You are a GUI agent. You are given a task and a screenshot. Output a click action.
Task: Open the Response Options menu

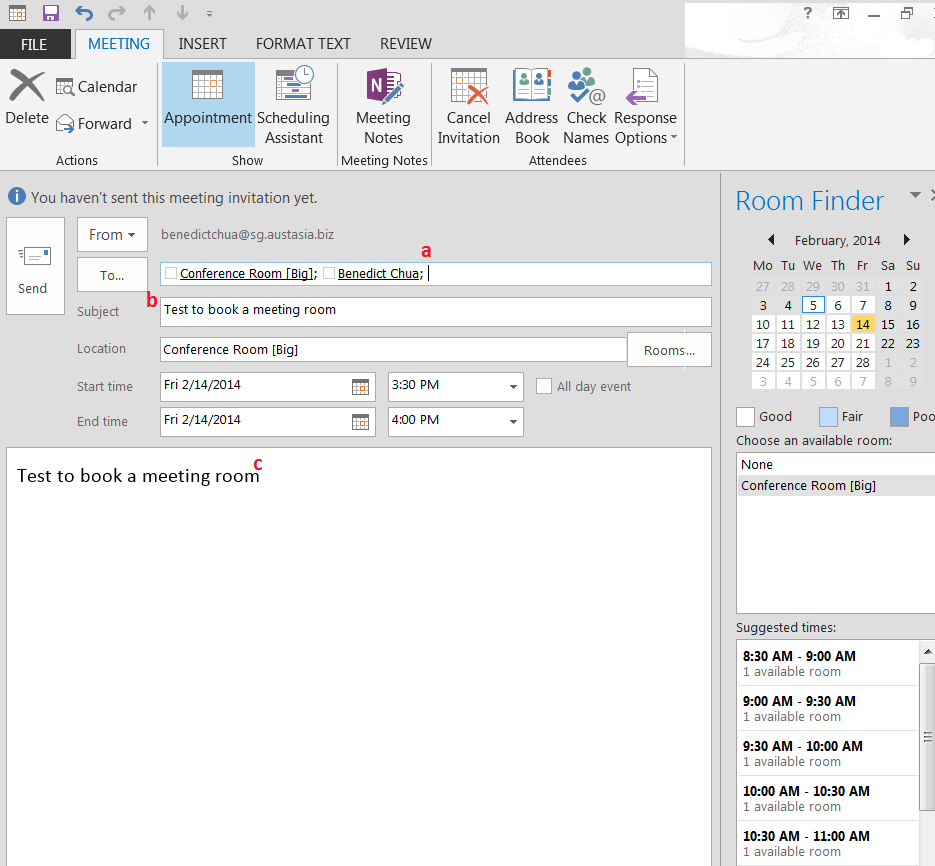646,106
